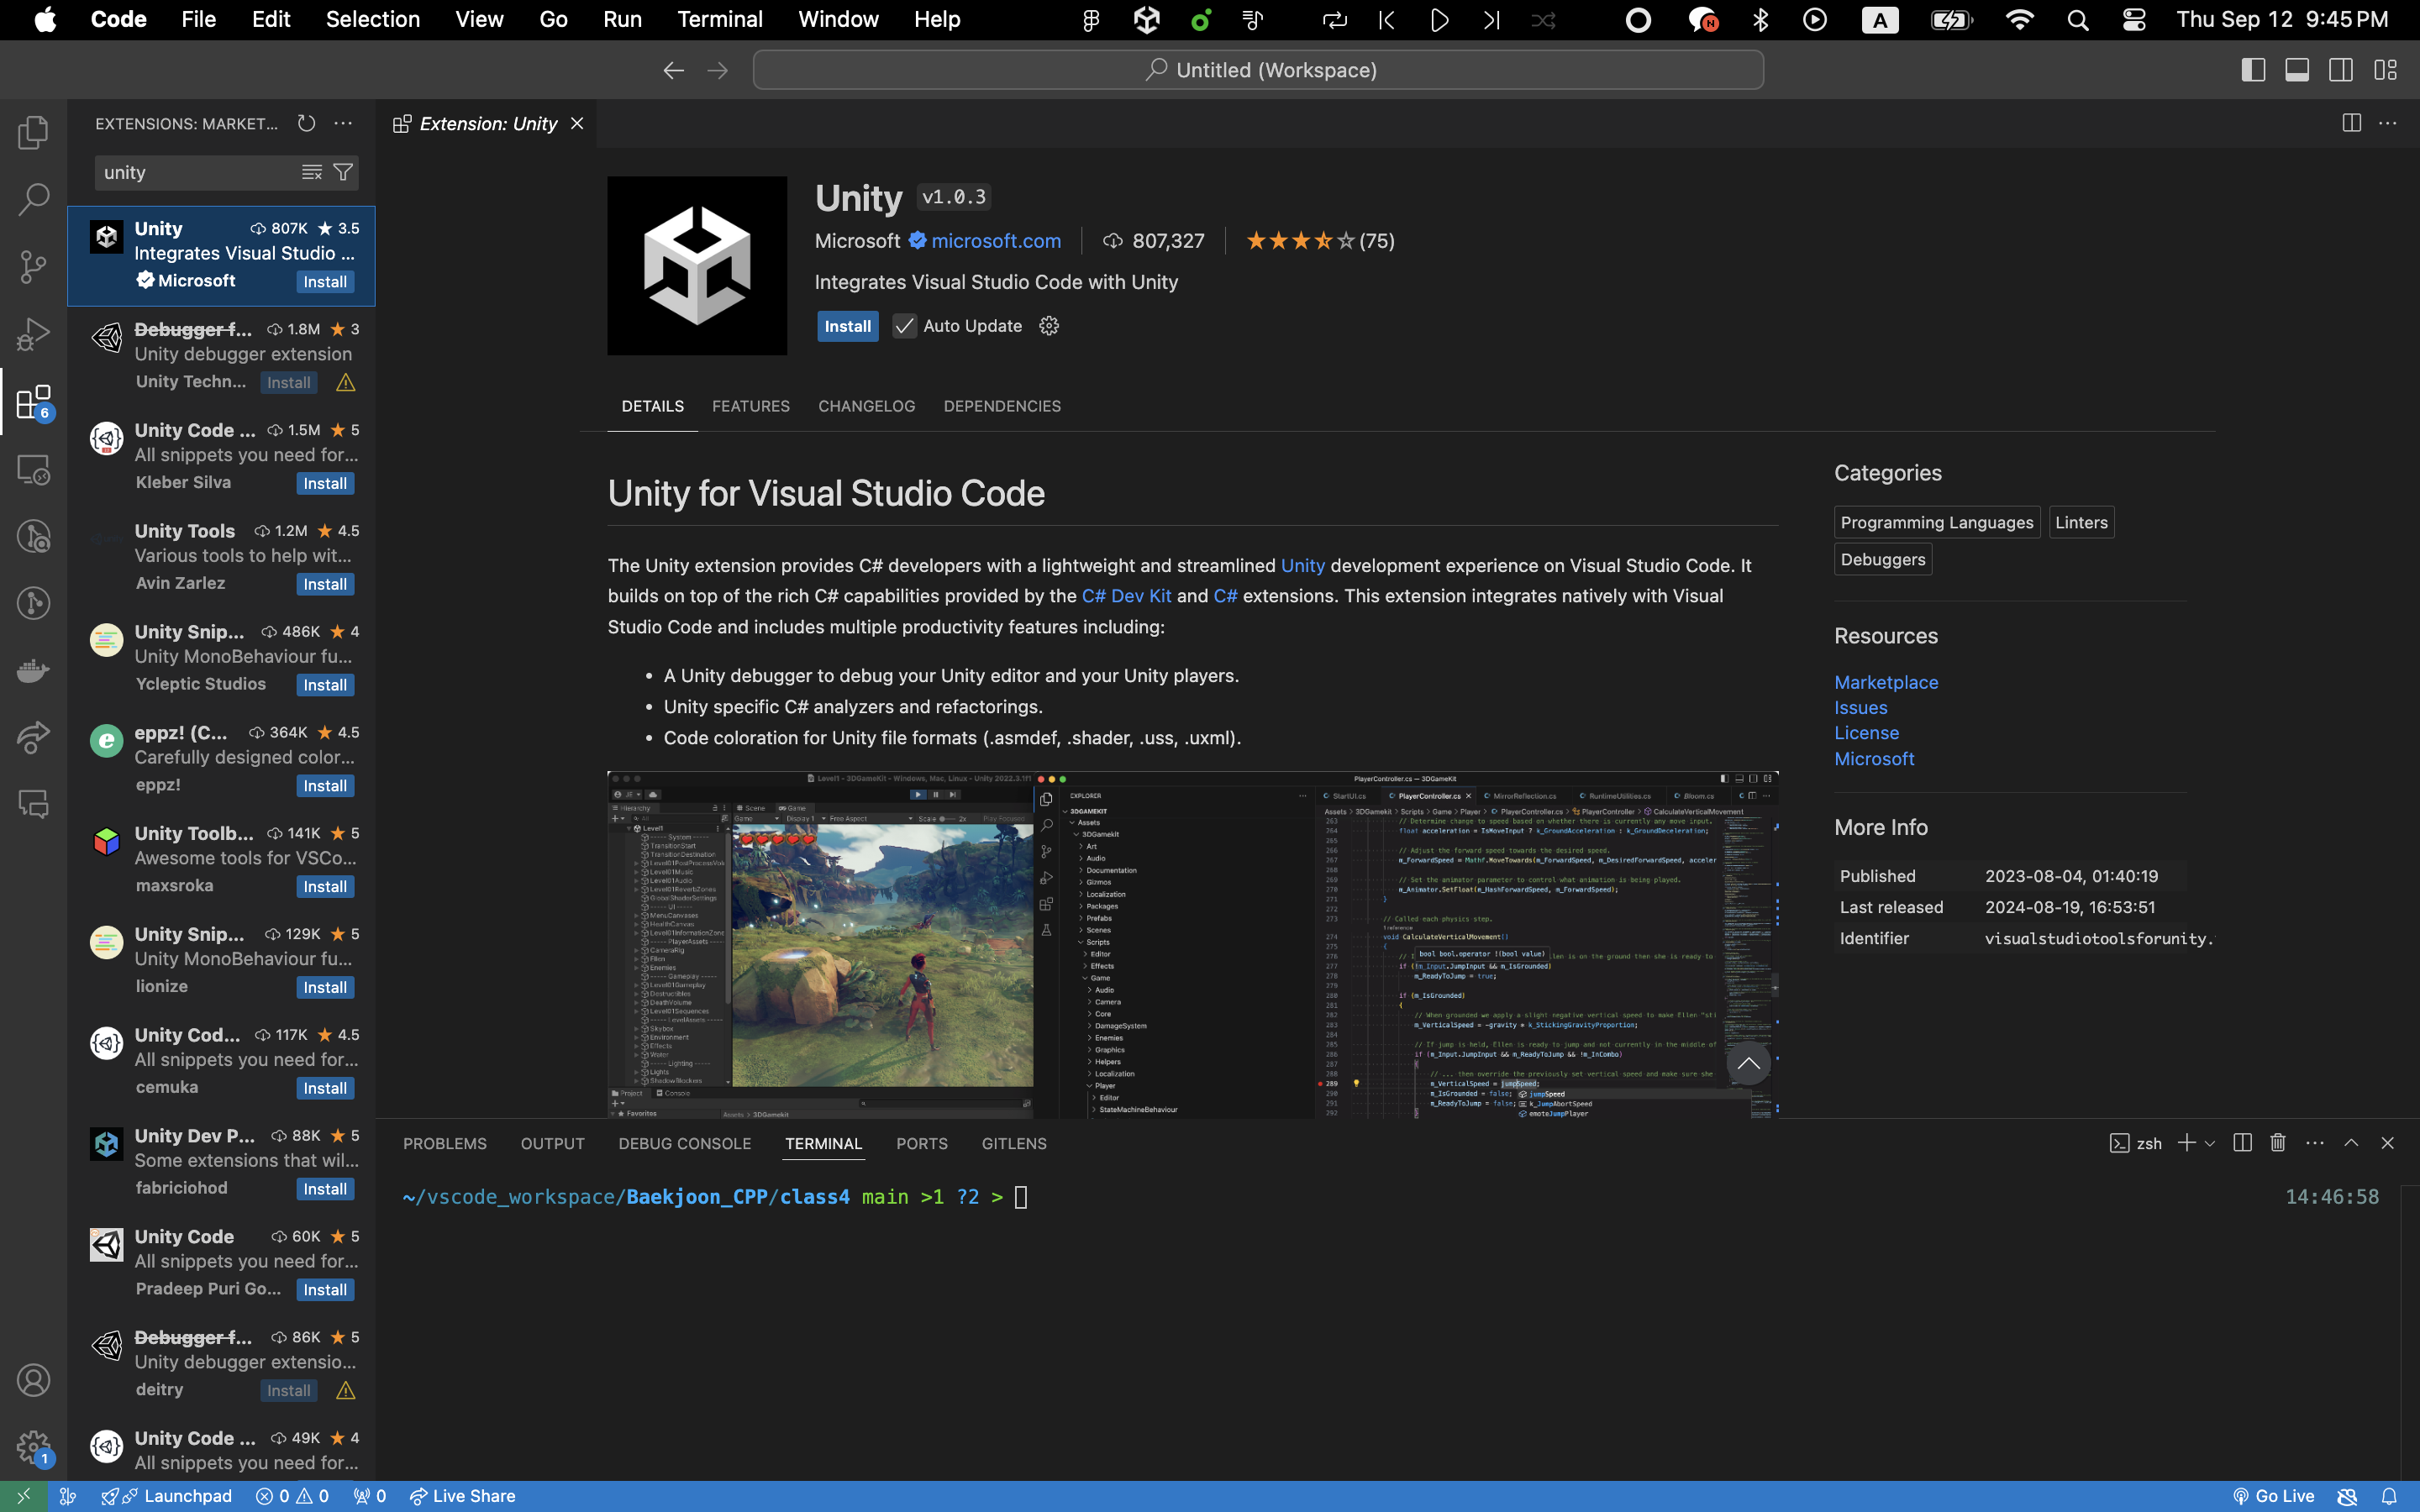Viewport: 2420px width, 1512px height.
Task: Open the Search view icon
Action: (x=32, y=199)
